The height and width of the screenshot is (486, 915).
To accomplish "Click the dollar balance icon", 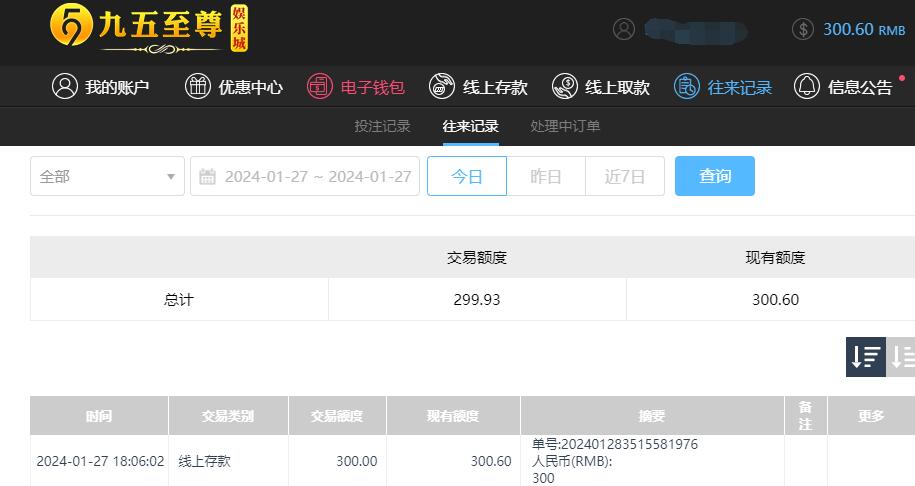I will click(803, 29).
